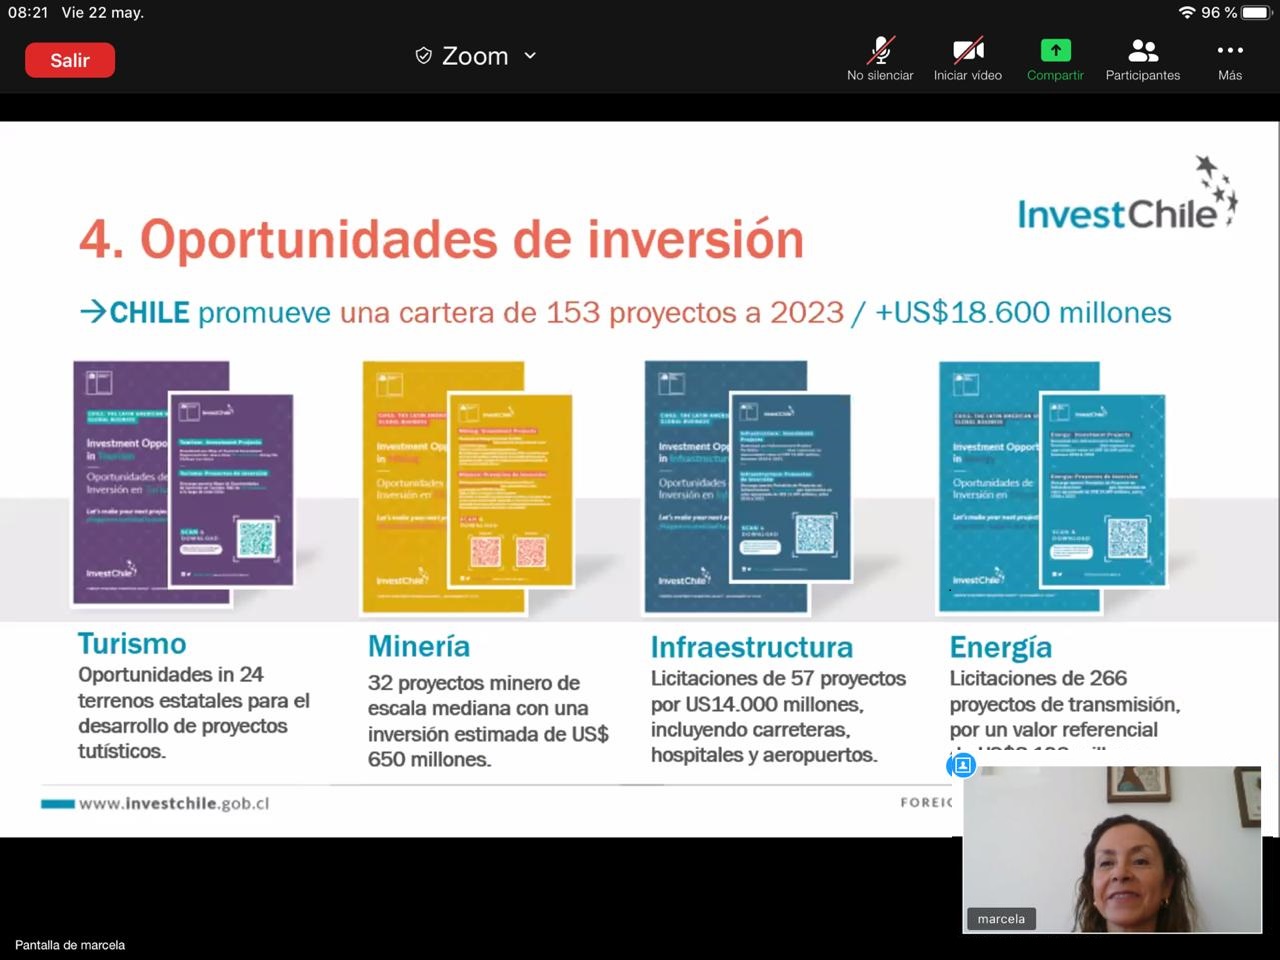The height and width of the screenshot is (960, 1280).
Task: Tap the purple Turismo brochure image
Action: 184,484
